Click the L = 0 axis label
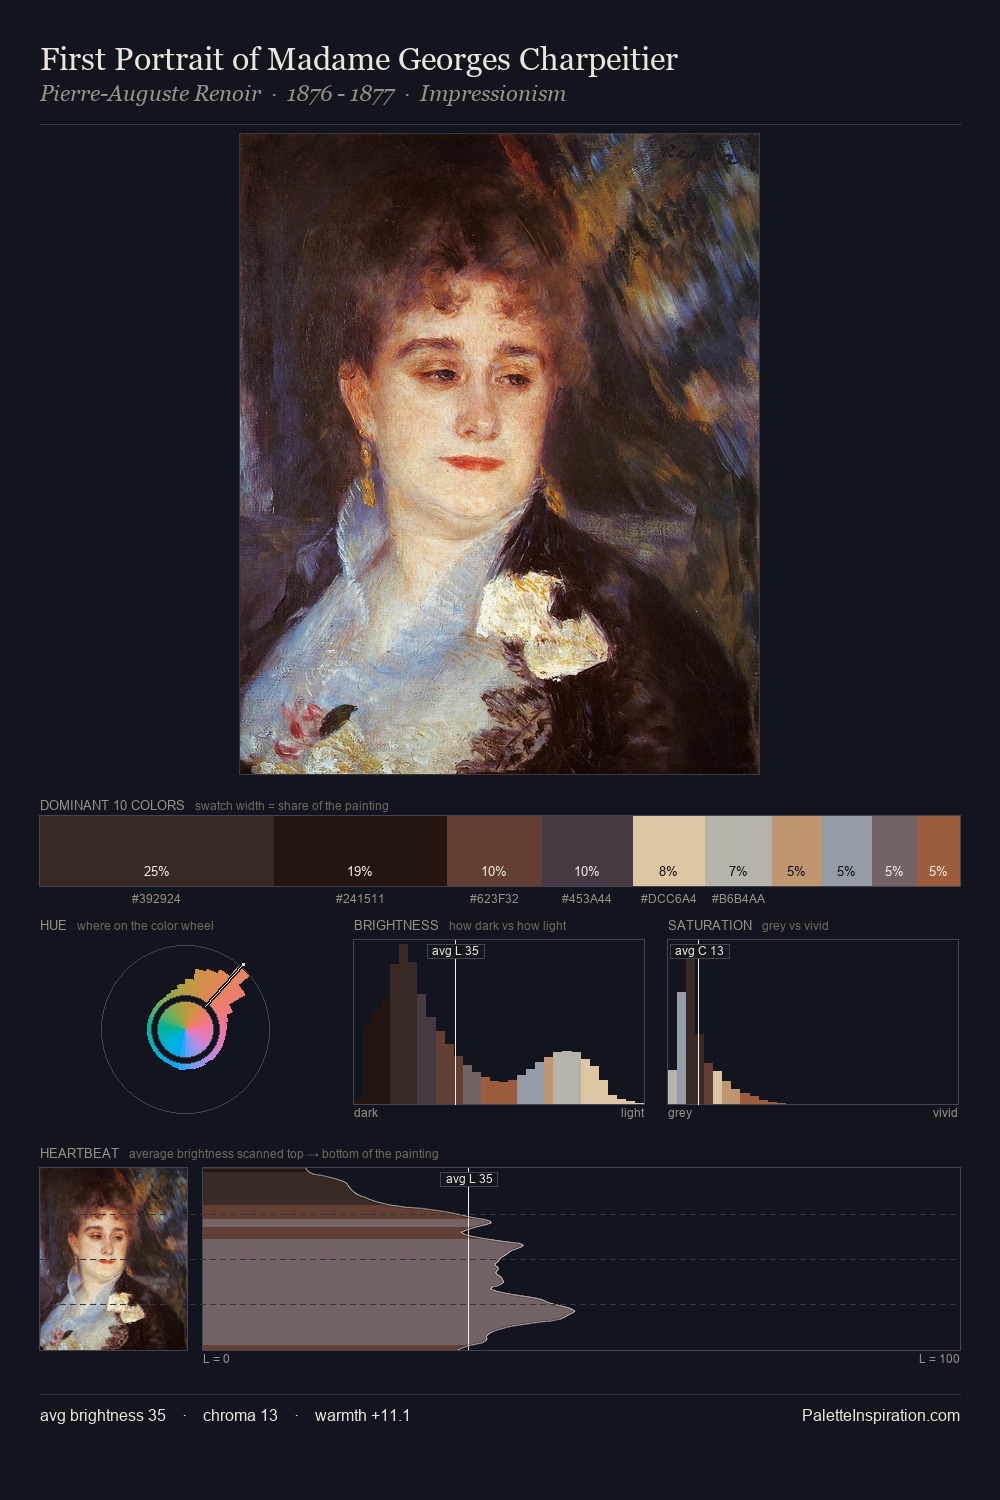 pyautogui.click(x=216, y=1359)
